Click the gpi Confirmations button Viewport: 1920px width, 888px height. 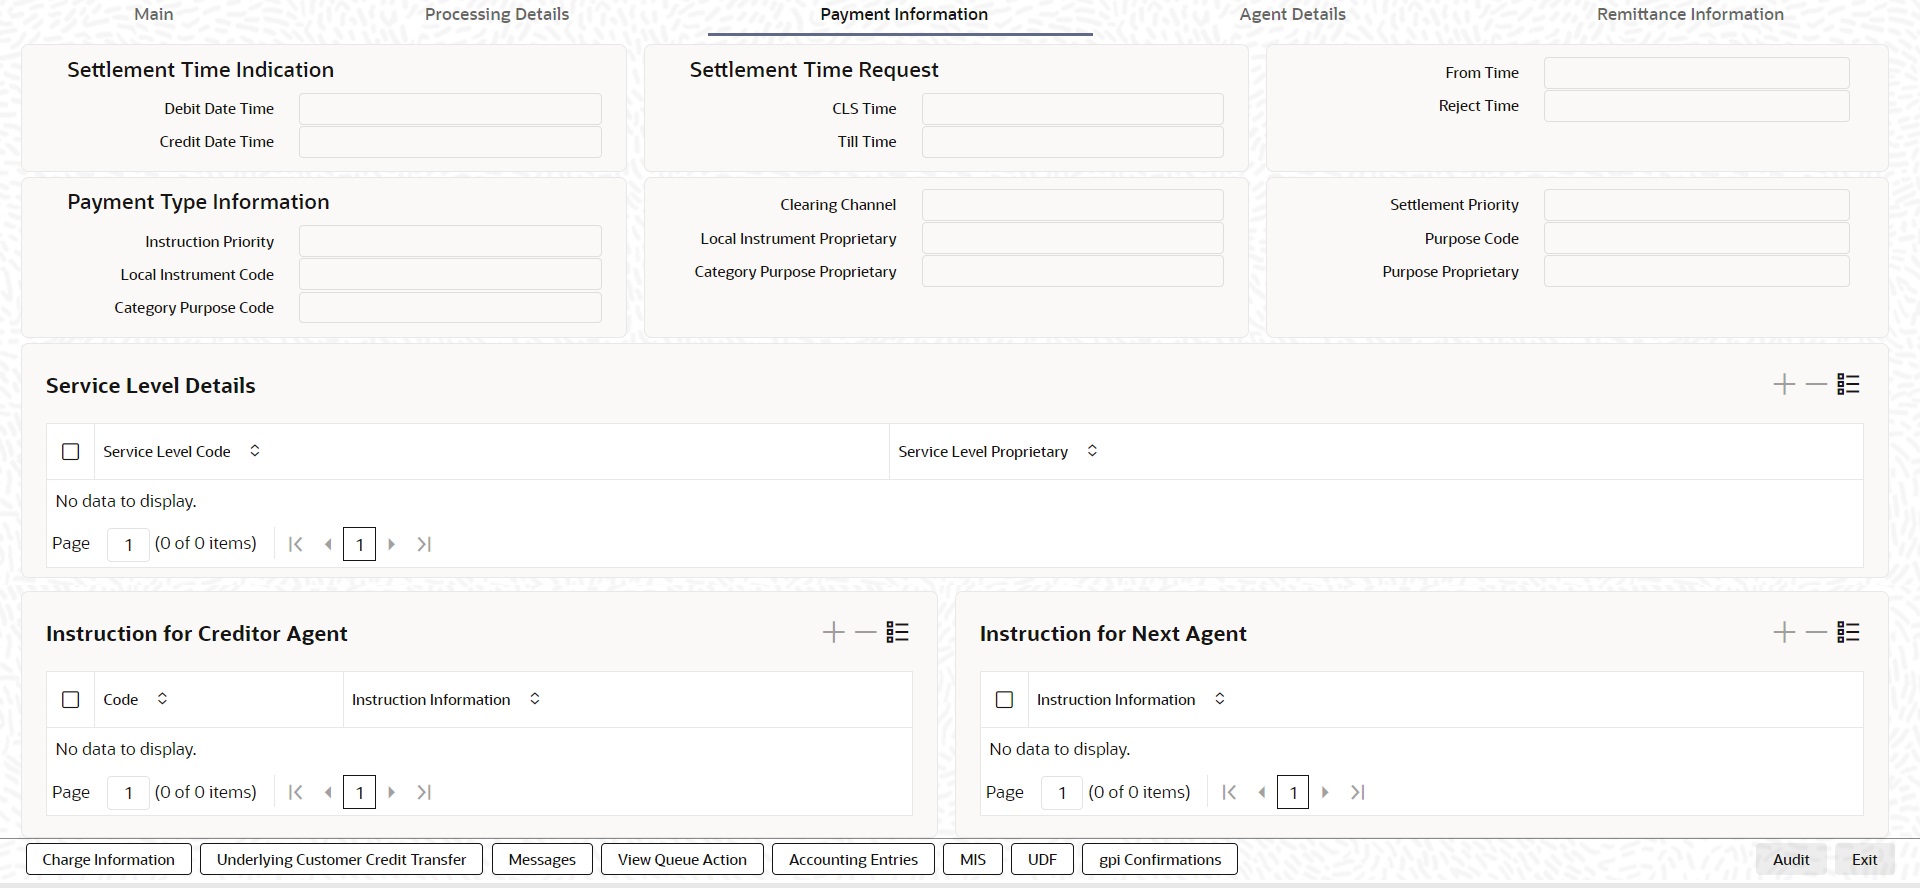[x=1160, y=859]
